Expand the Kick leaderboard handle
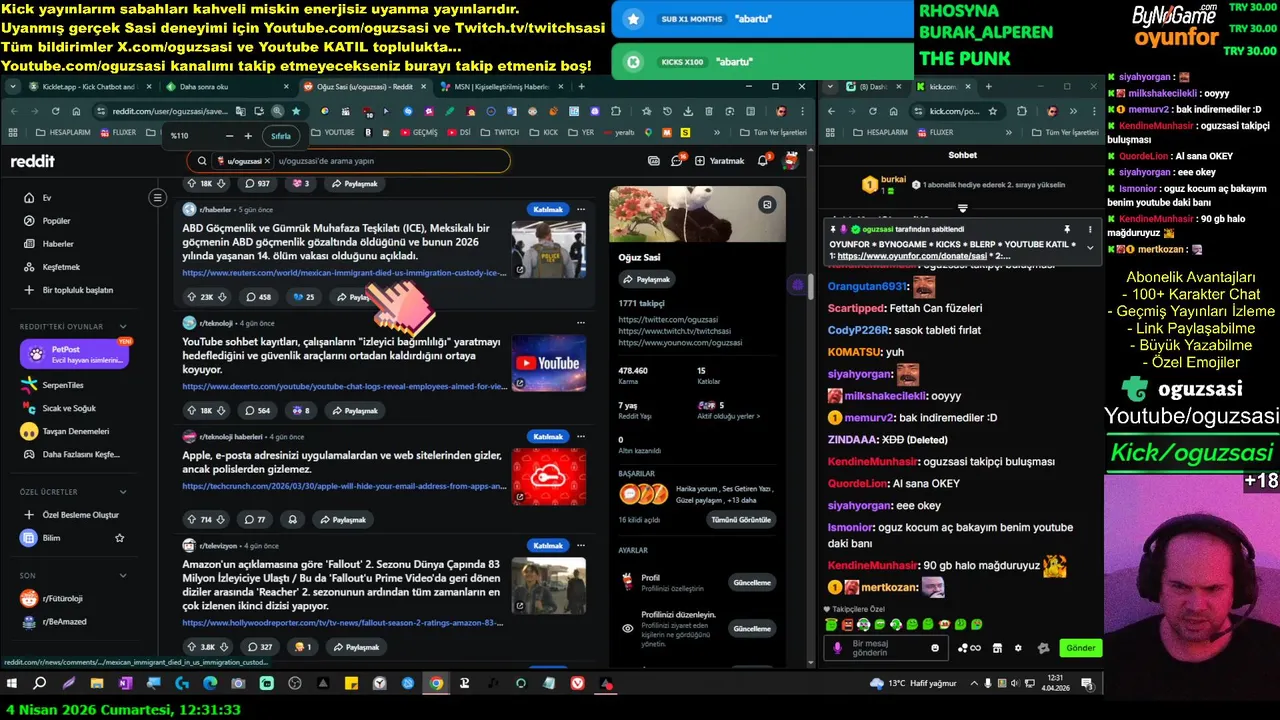This screenshot has height=720, width=1280. click(x=962, y=208)
